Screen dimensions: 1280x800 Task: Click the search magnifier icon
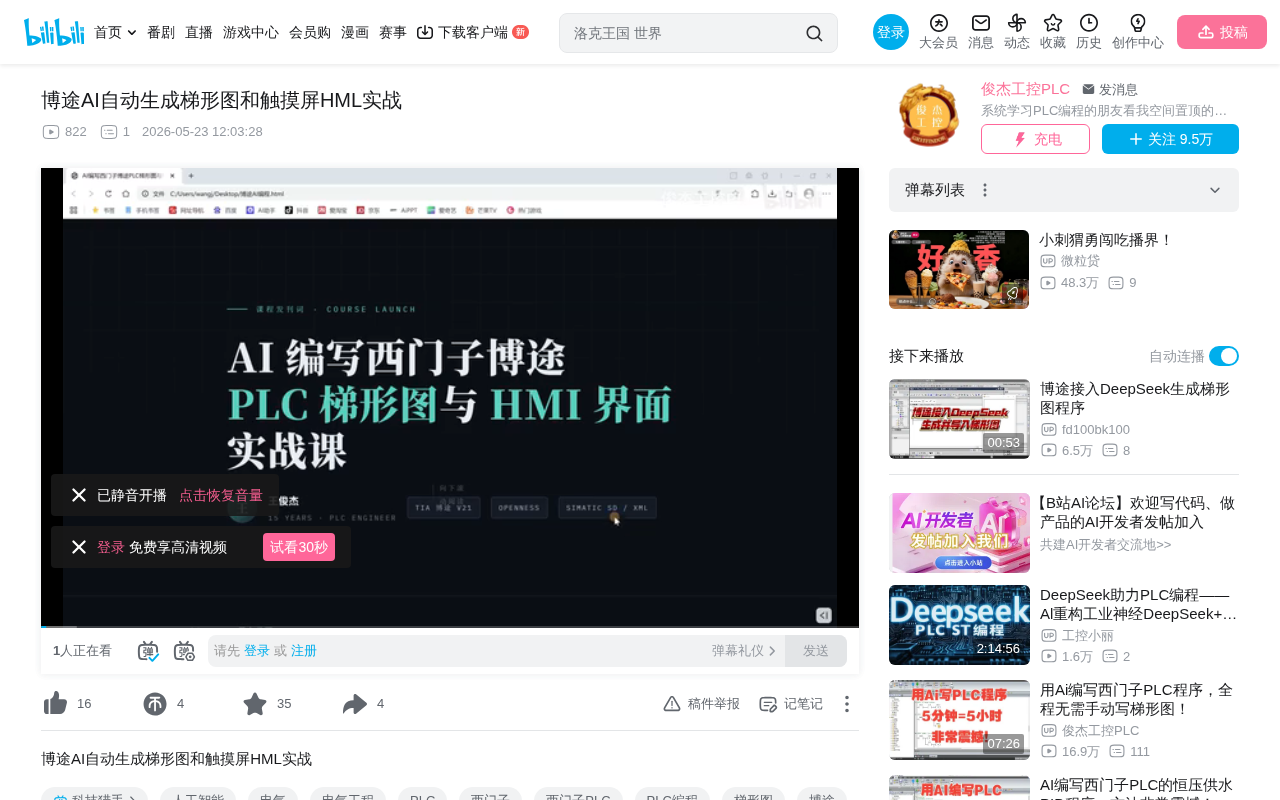click(x=814, y=33)
